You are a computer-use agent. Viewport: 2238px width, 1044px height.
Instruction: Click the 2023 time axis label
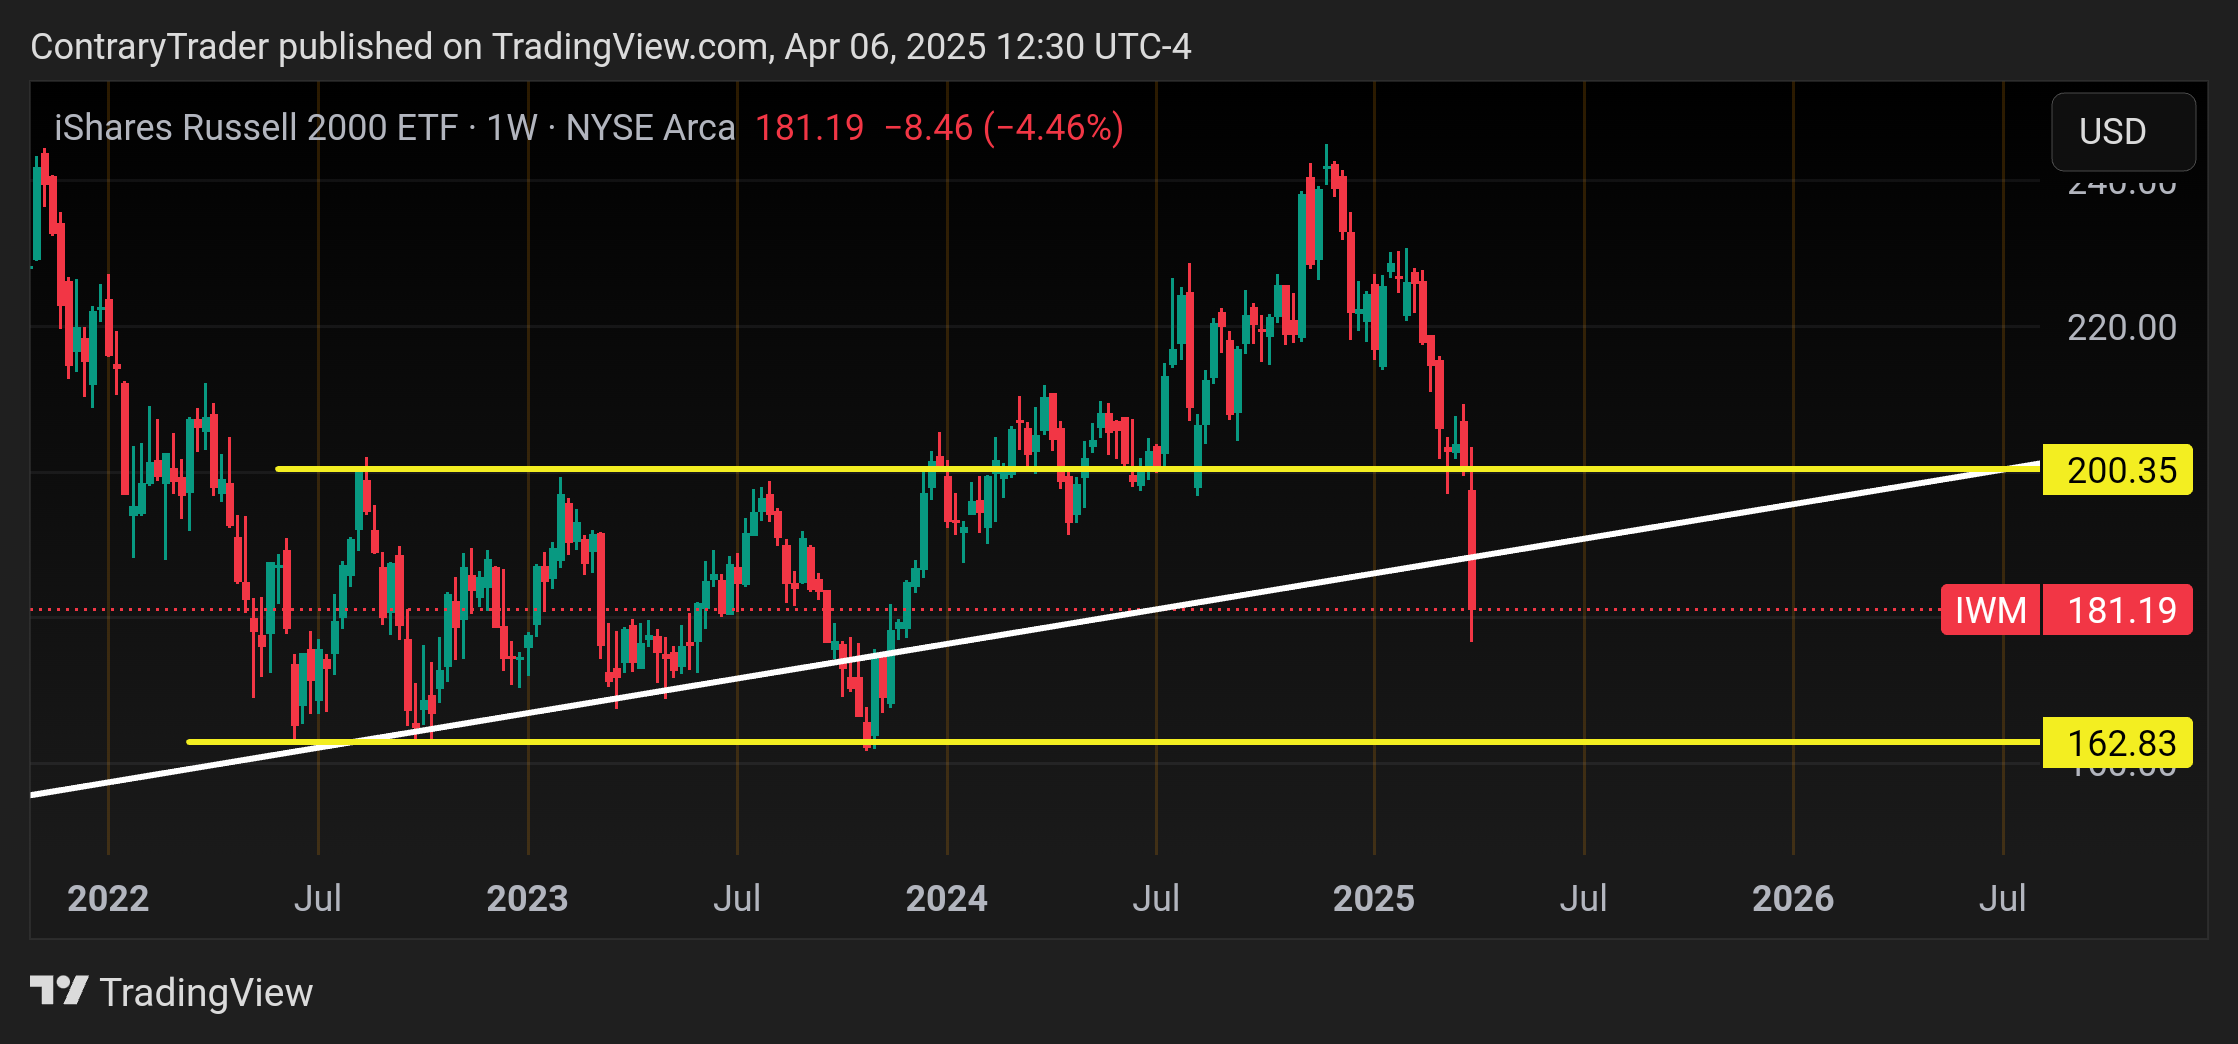click(527, 898)
